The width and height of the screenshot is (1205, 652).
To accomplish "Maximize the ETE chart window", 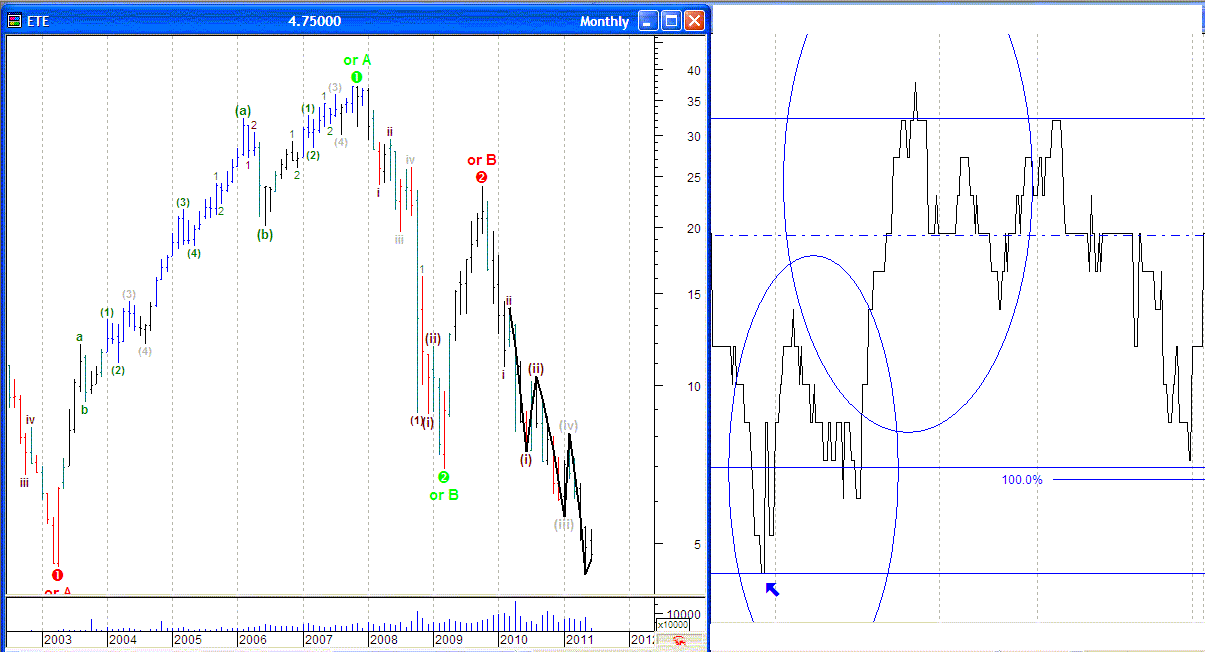I will (671, 21).
